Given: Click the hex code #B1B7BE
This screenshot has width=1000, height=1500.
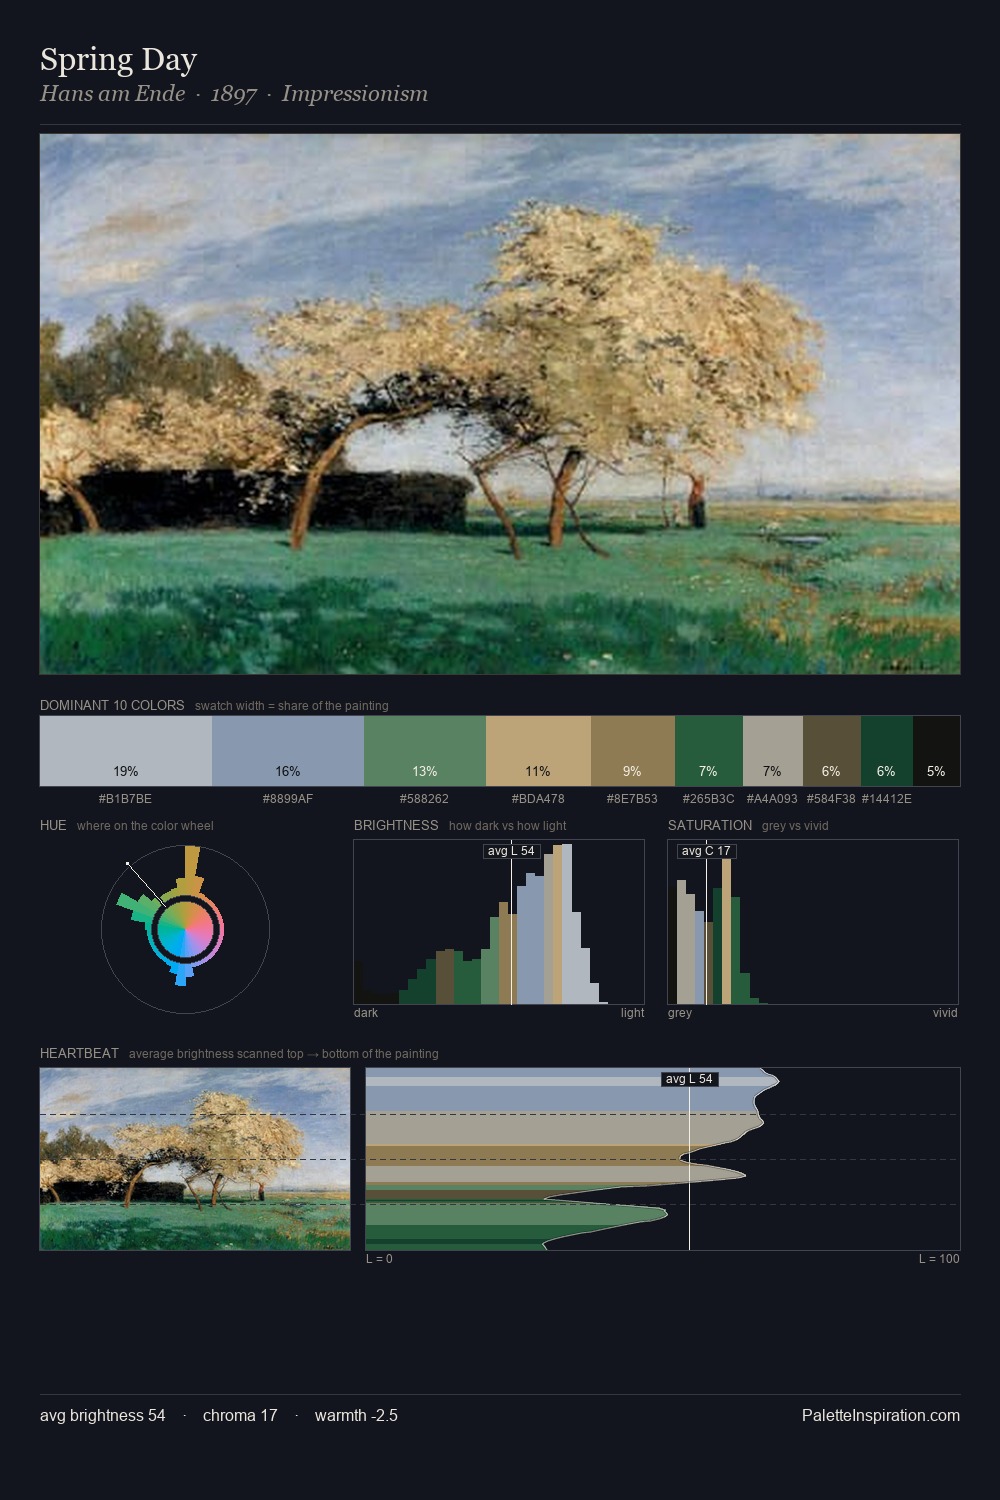Looking at the screenshot, I should (x=126, y=799).
